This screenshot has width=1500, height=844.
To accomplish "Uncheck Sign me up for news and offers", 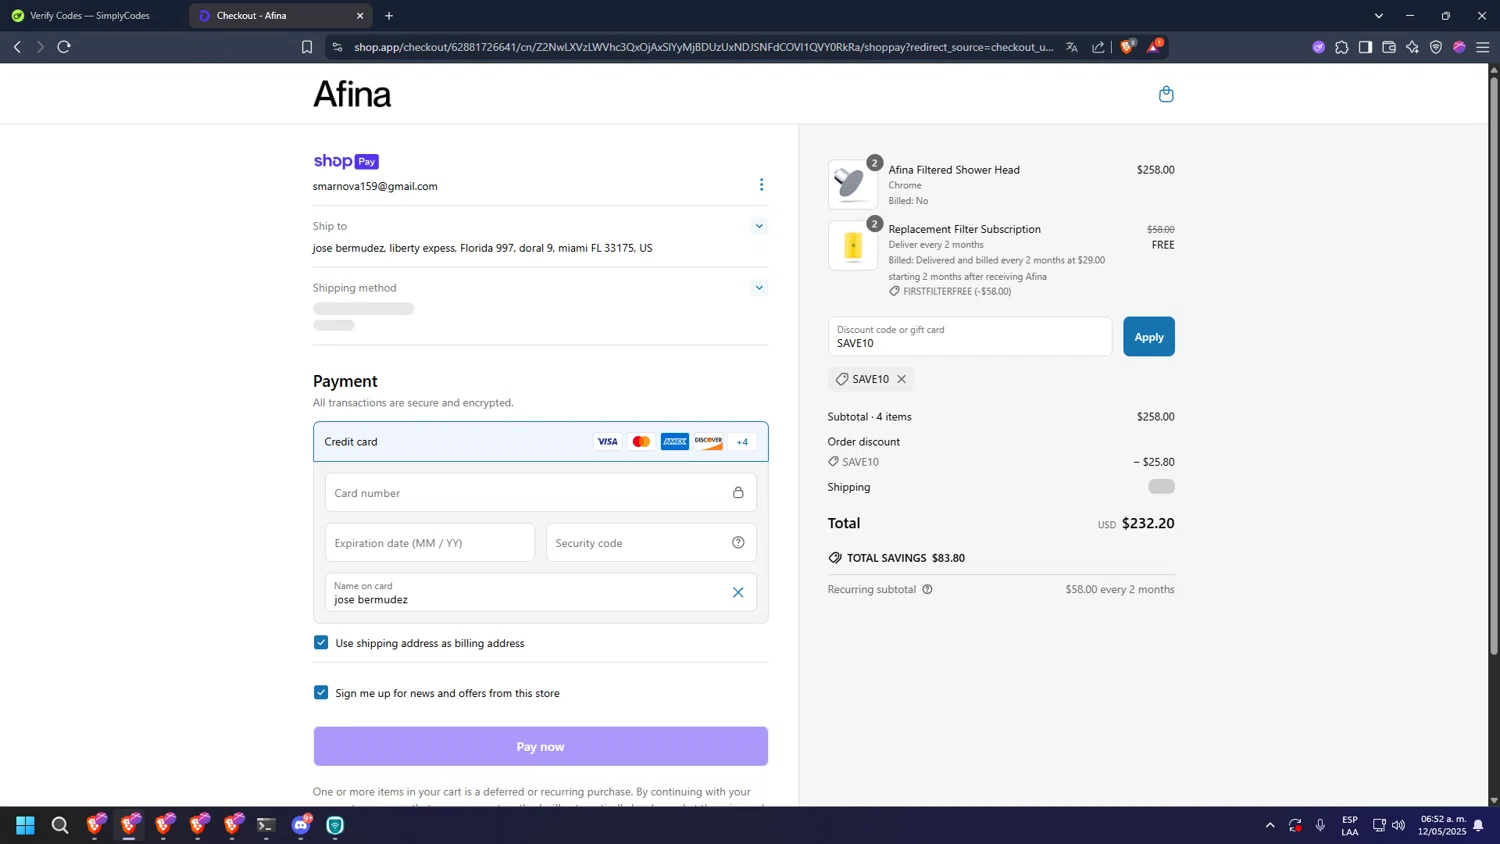I will point(321,693).
